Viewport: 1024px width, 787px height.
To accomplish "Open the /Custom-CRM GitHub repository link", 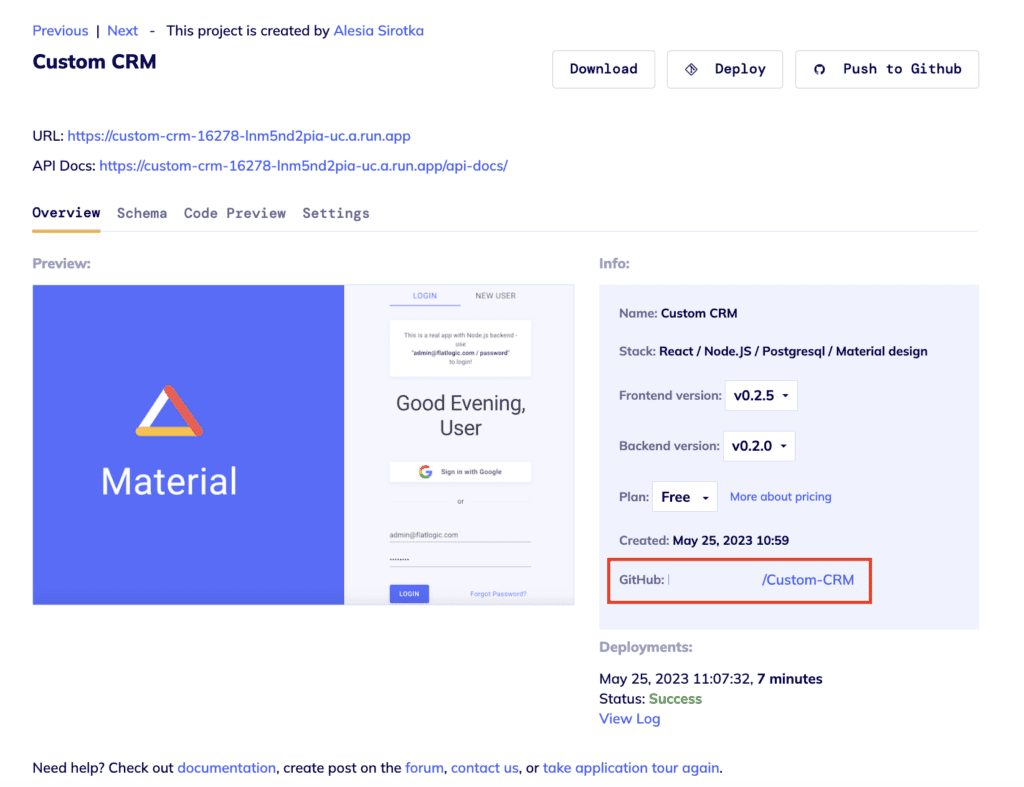I will [808, 580].
